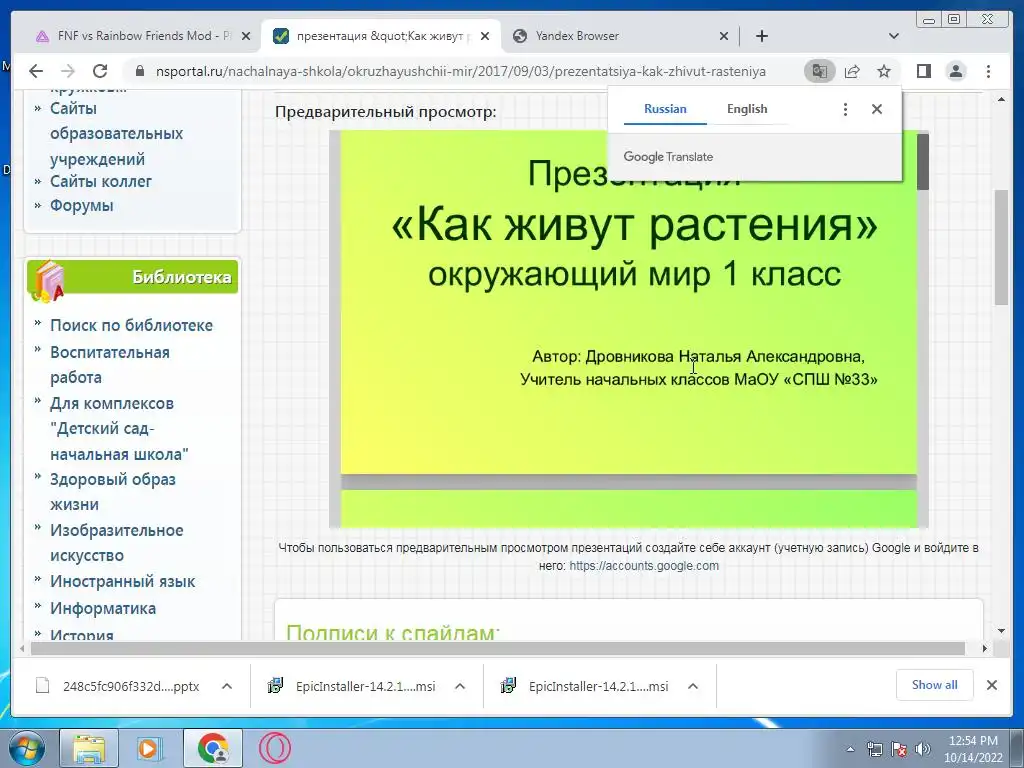Click the presentation title slide preview
The width and height of the screenshot is (1024, 768).
[x=628, y=302]
